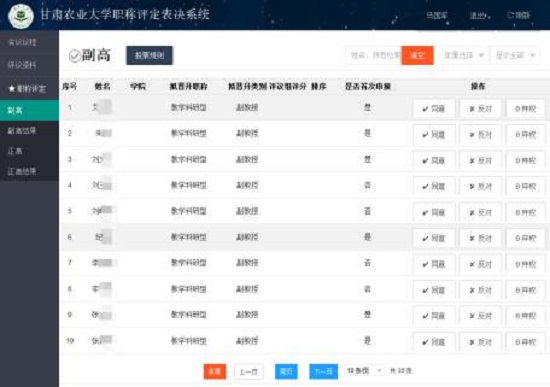550x387 pixels.
Task: Click the orange clear button beside search
Action: tap(417, 55)
